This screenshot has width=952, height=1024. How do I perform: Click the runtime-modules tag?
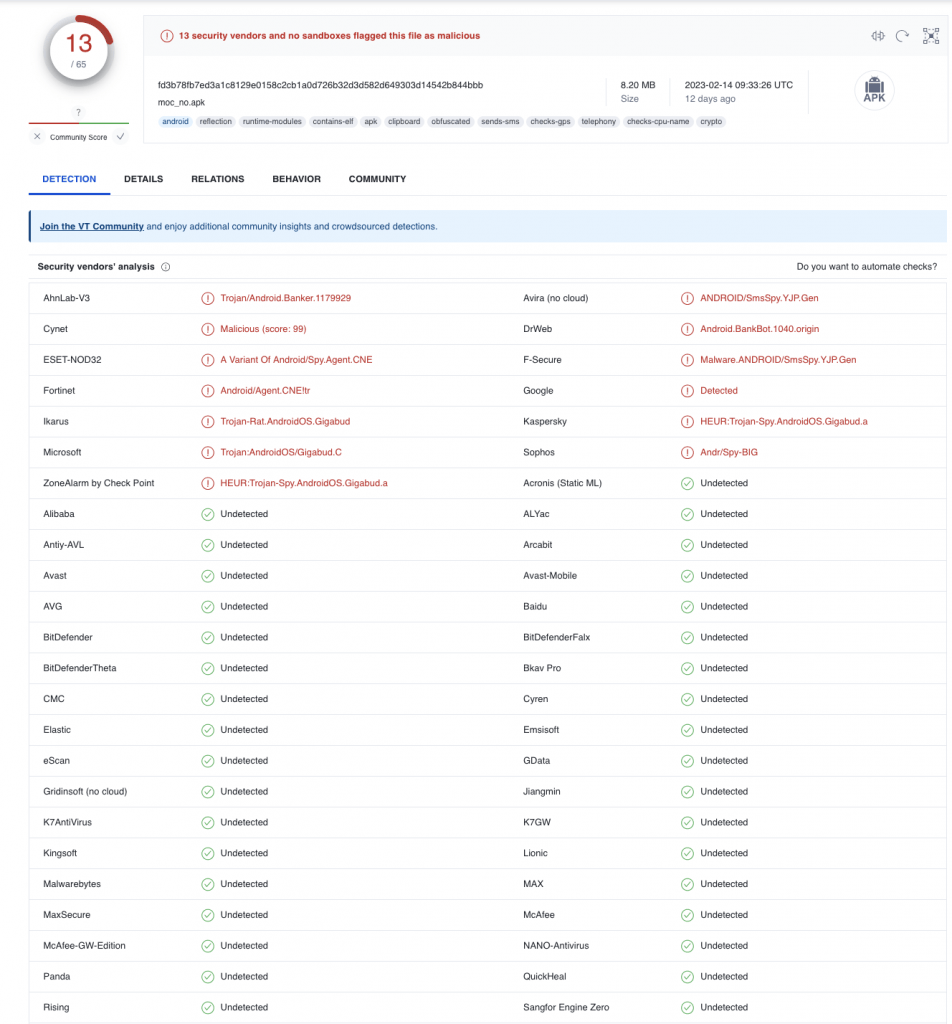click(272, 121)
